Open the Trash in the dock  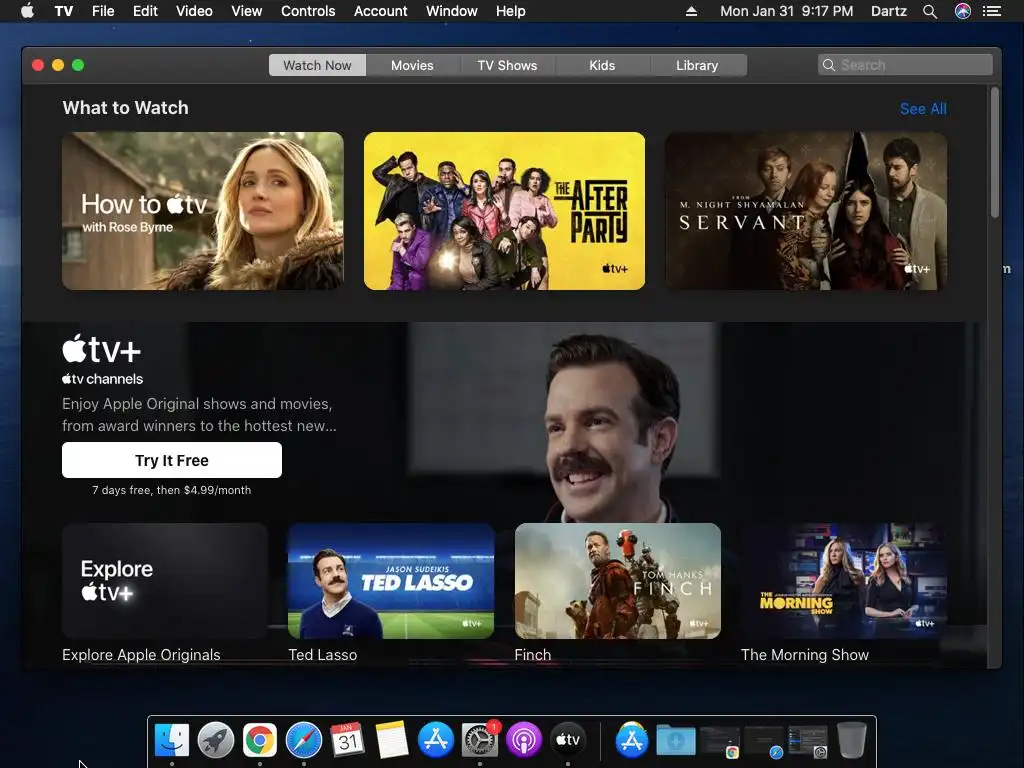pyautogui.click(x=852, y=740)
